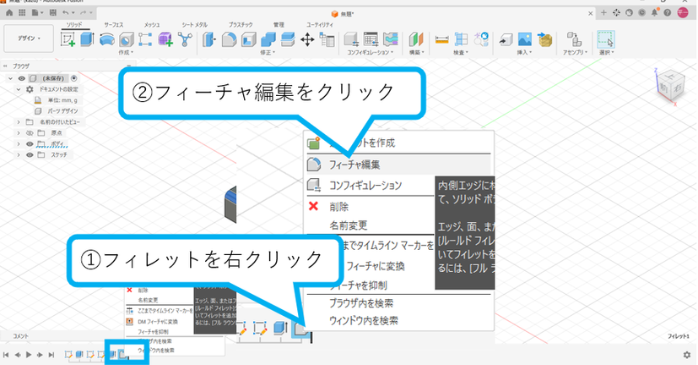This screenshot has height=365, width=698.
Task: Open the 挿入 panel dropdown
Action: [x=524, y=53]
